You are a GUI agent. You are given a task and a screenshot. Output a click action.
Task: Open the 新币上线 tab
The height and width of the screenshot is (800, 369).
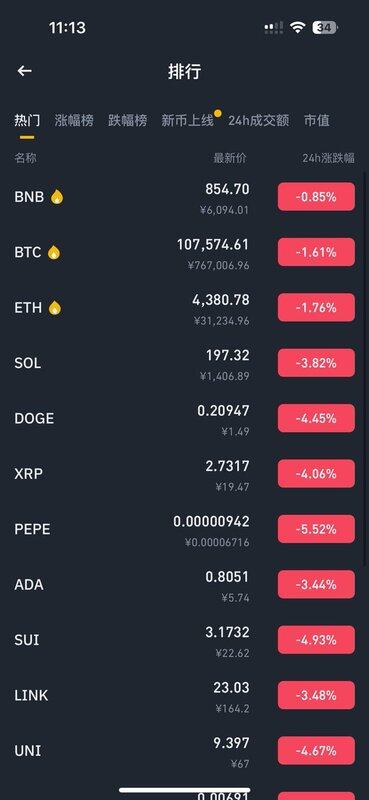tap(187, 120)
